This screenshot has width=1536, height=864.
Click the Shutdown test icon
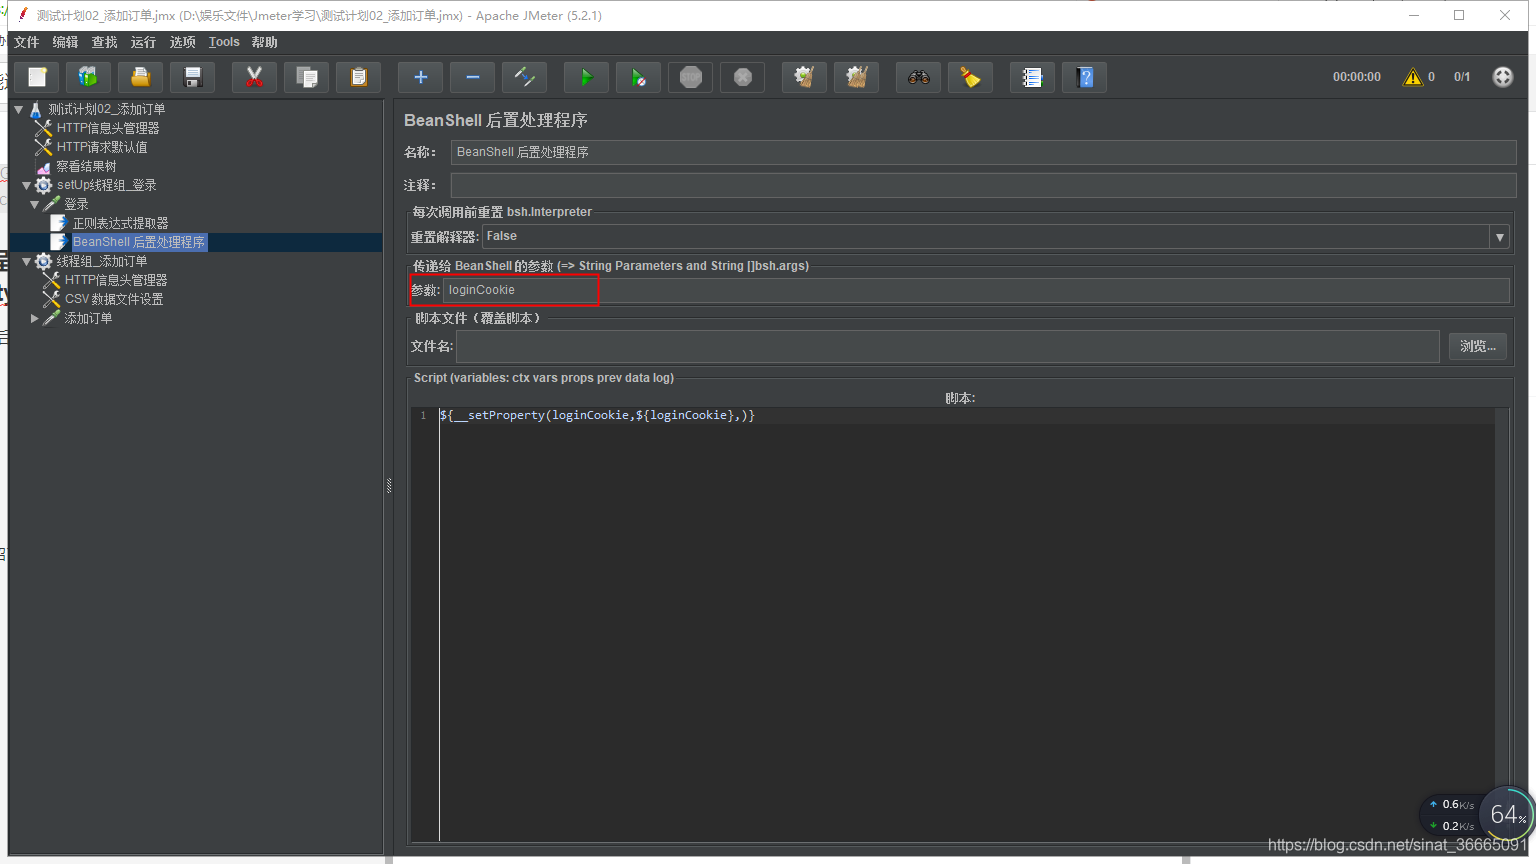[x=743, y=77]
